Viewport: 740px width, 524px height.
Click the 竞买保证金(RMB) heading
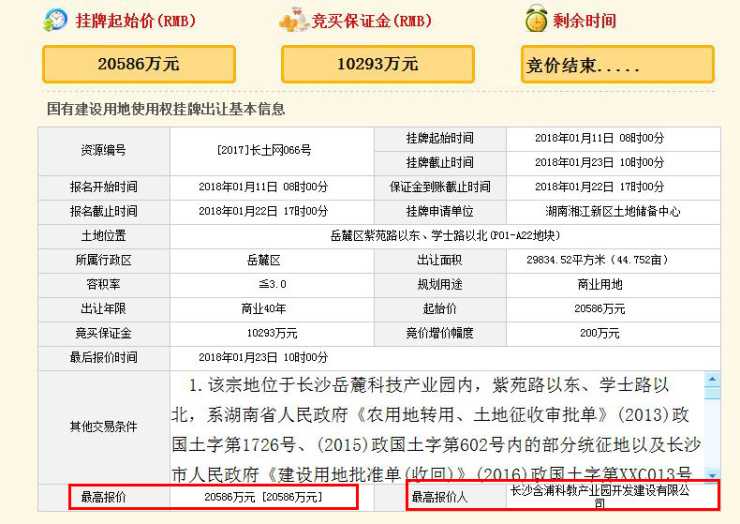coord(371,21)
